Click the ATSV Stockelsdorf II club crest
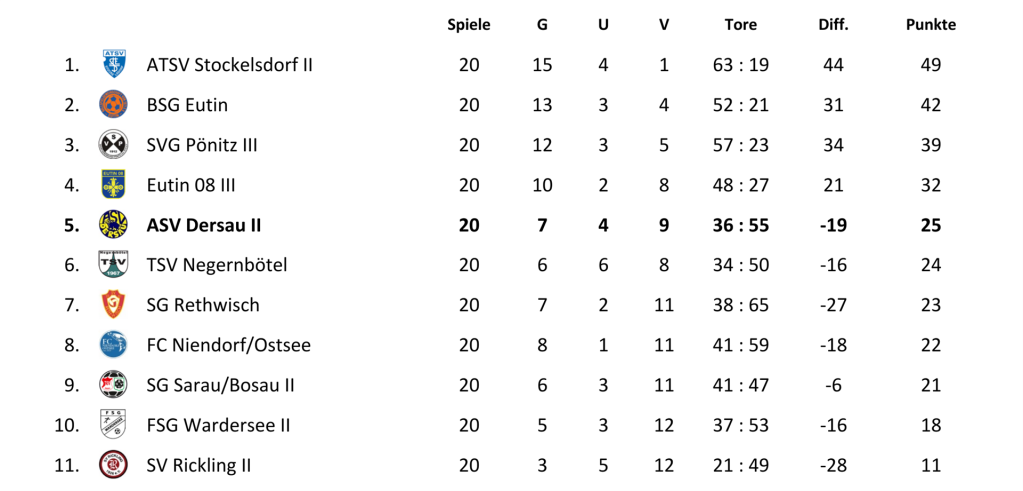 pyautogui.click(x=113, y=65)
